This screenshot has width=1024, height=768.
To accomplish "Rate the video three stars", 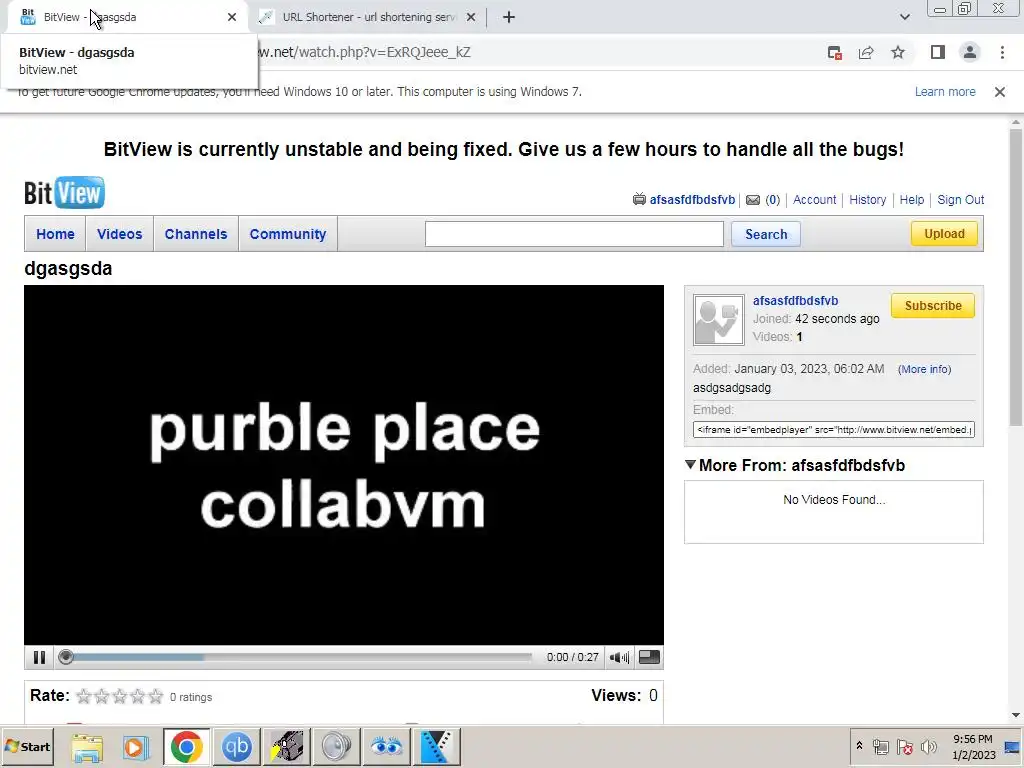I will point(120,696).
